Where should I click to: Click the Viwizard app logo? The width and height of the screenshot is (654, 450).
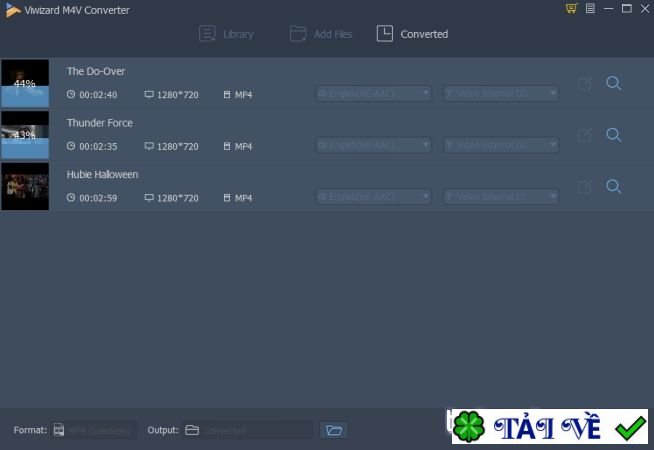click(13, 10)
